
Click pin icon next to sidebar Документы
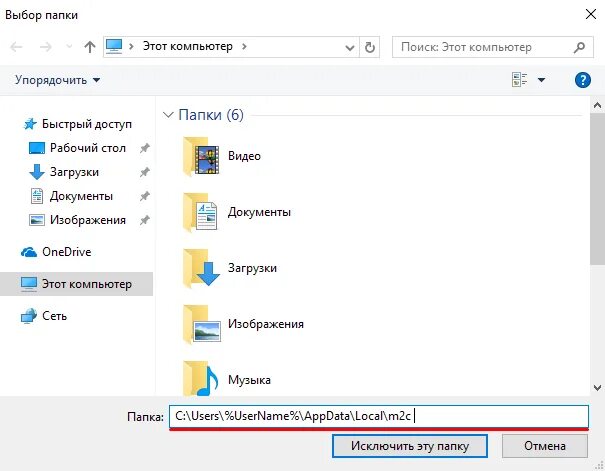click(x=145, y=196)
